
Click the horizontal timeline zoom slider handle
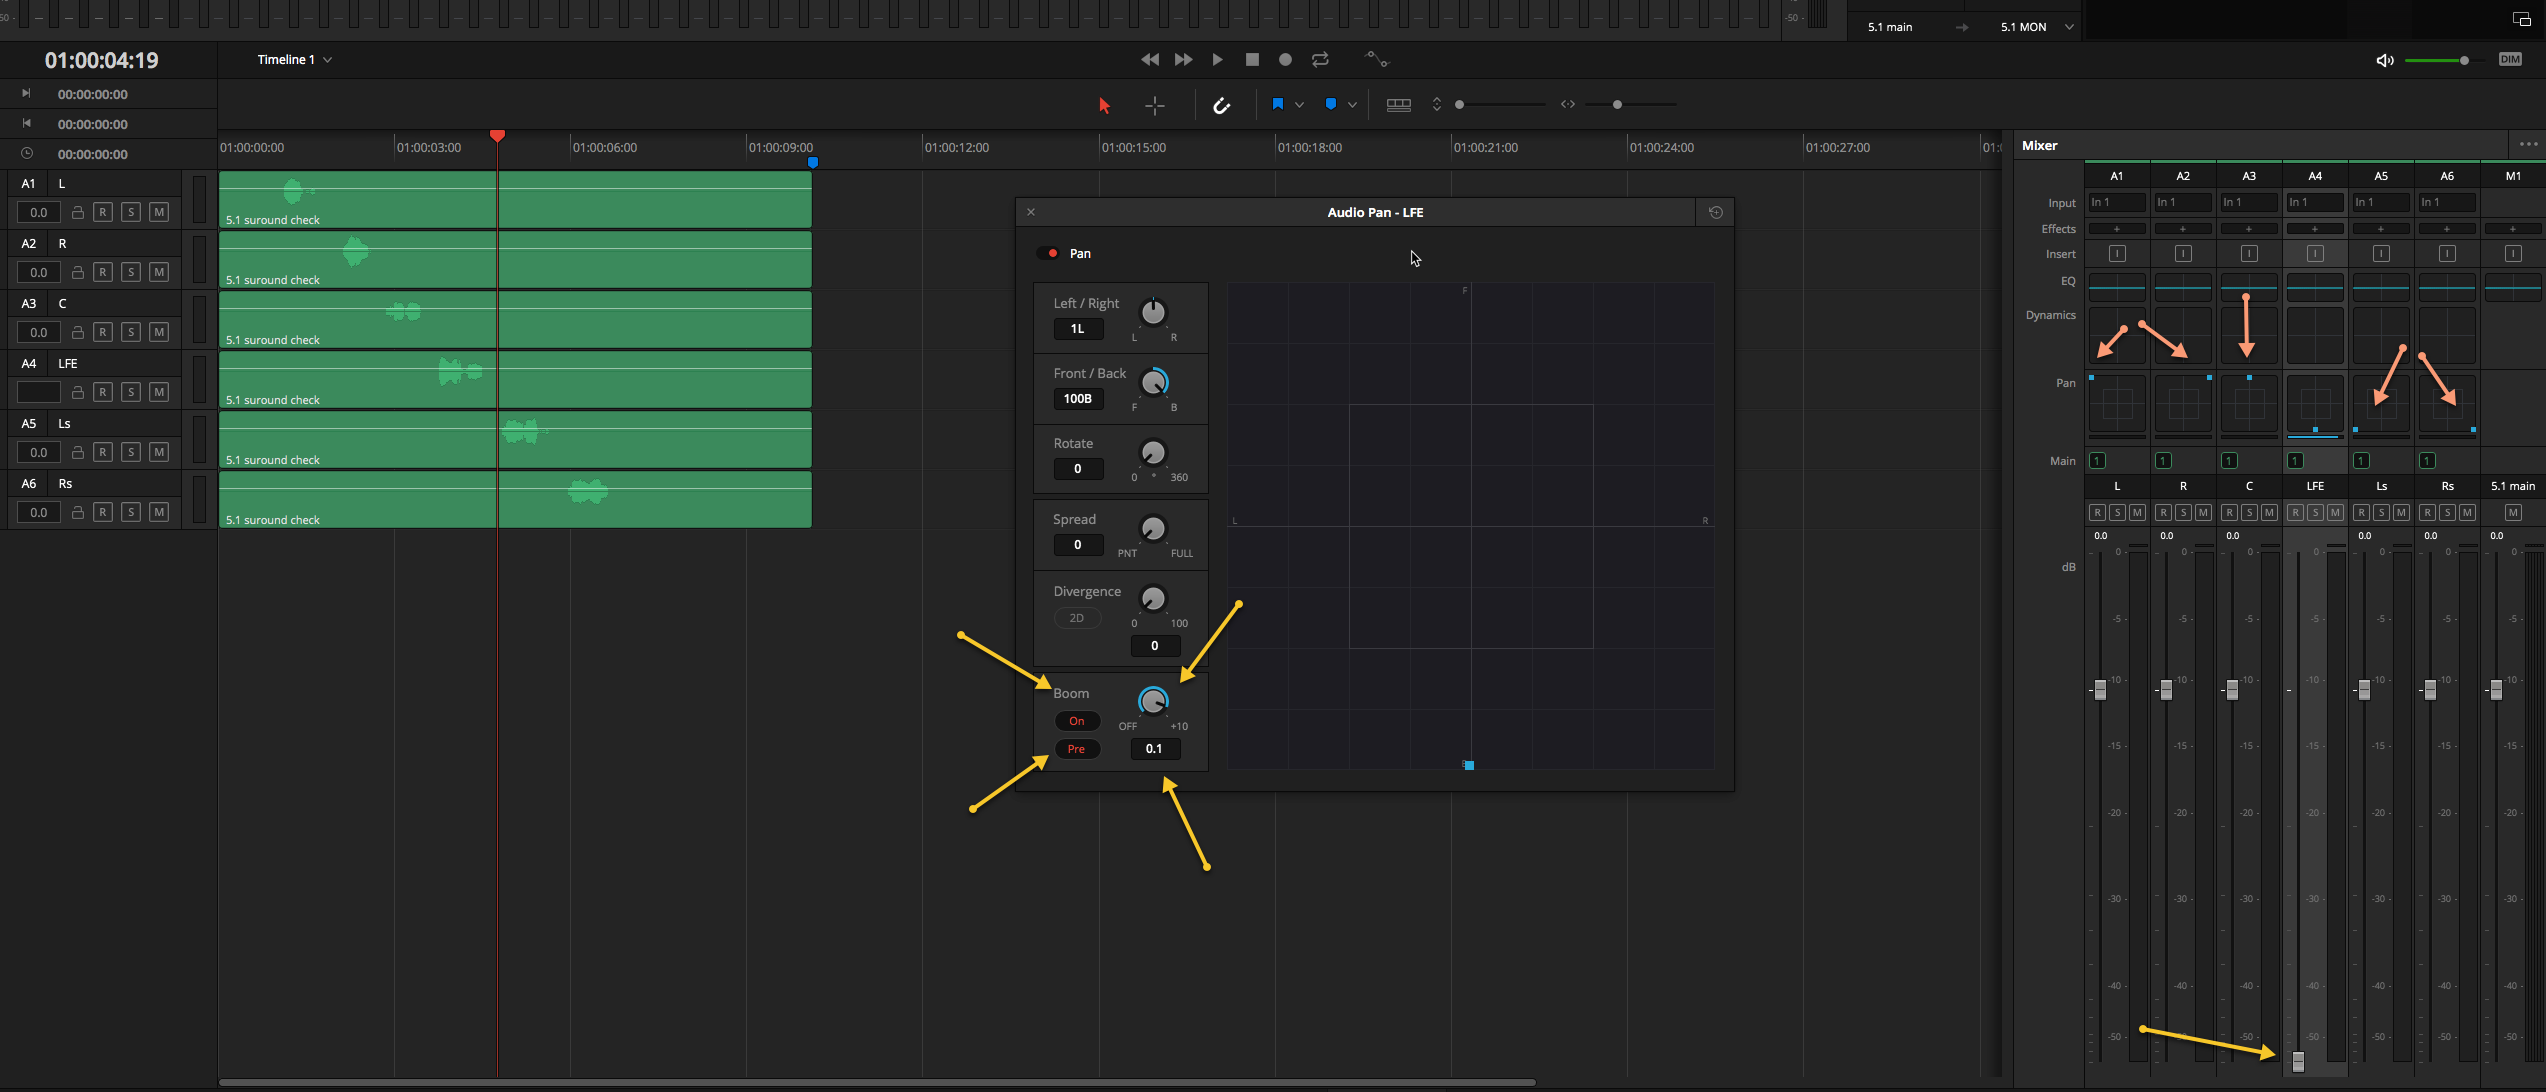(1617, 104)
